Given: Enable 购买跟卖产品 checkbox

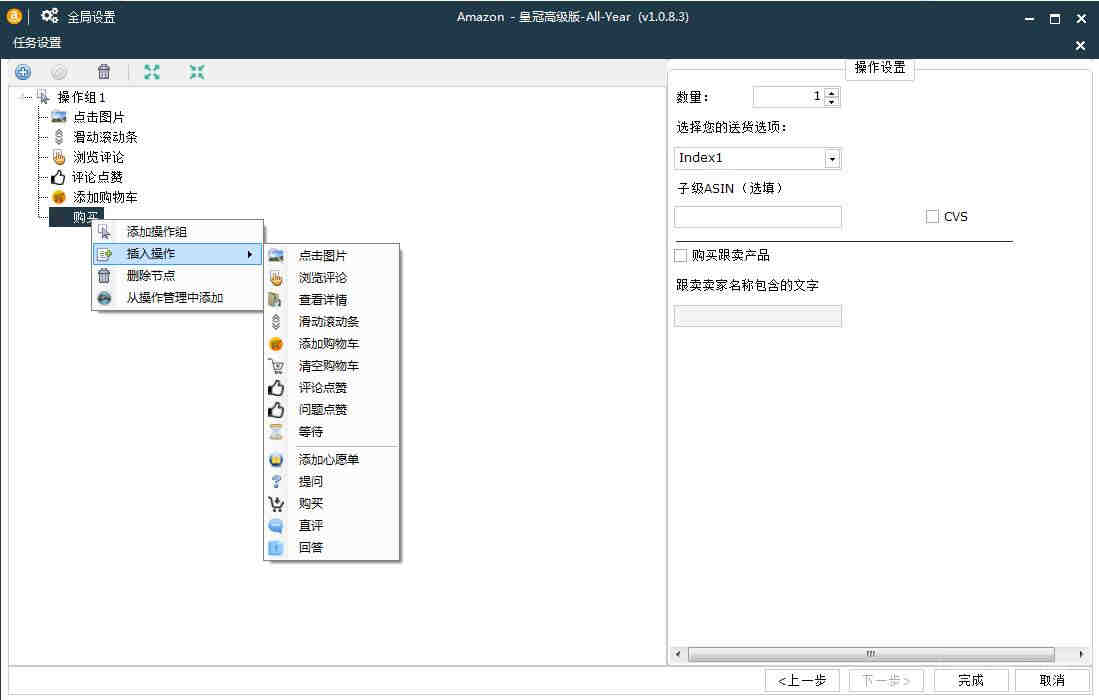Looking at the screenshot, I should click(680, 255).
